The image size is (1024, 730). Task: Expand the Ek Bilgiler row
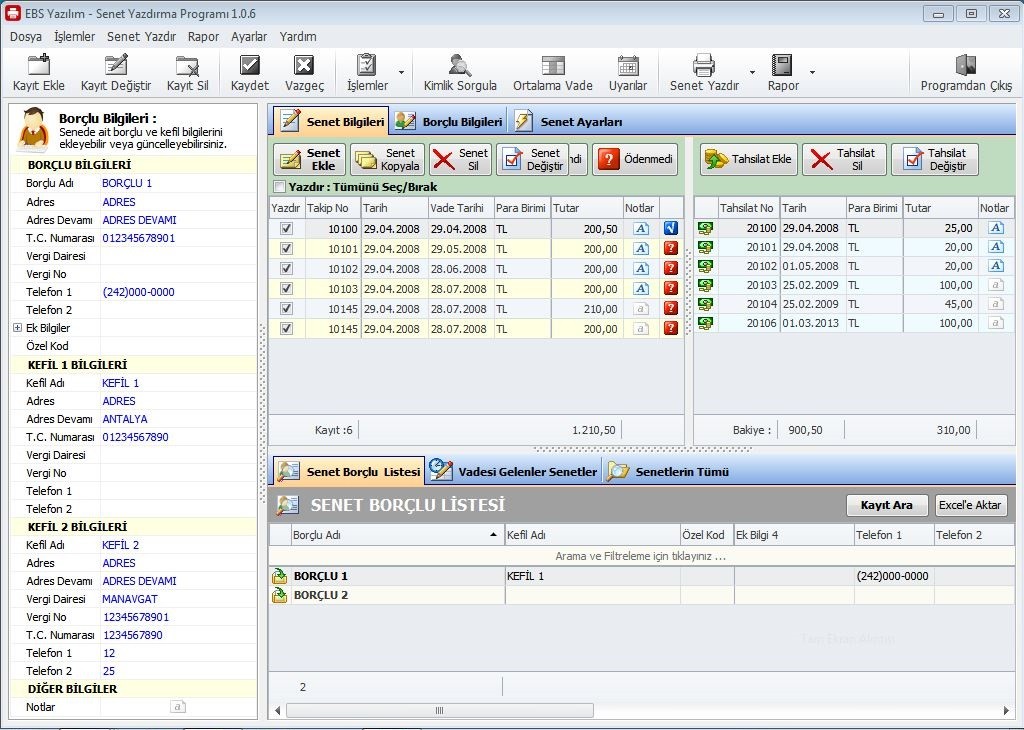(x=17, y=328)
